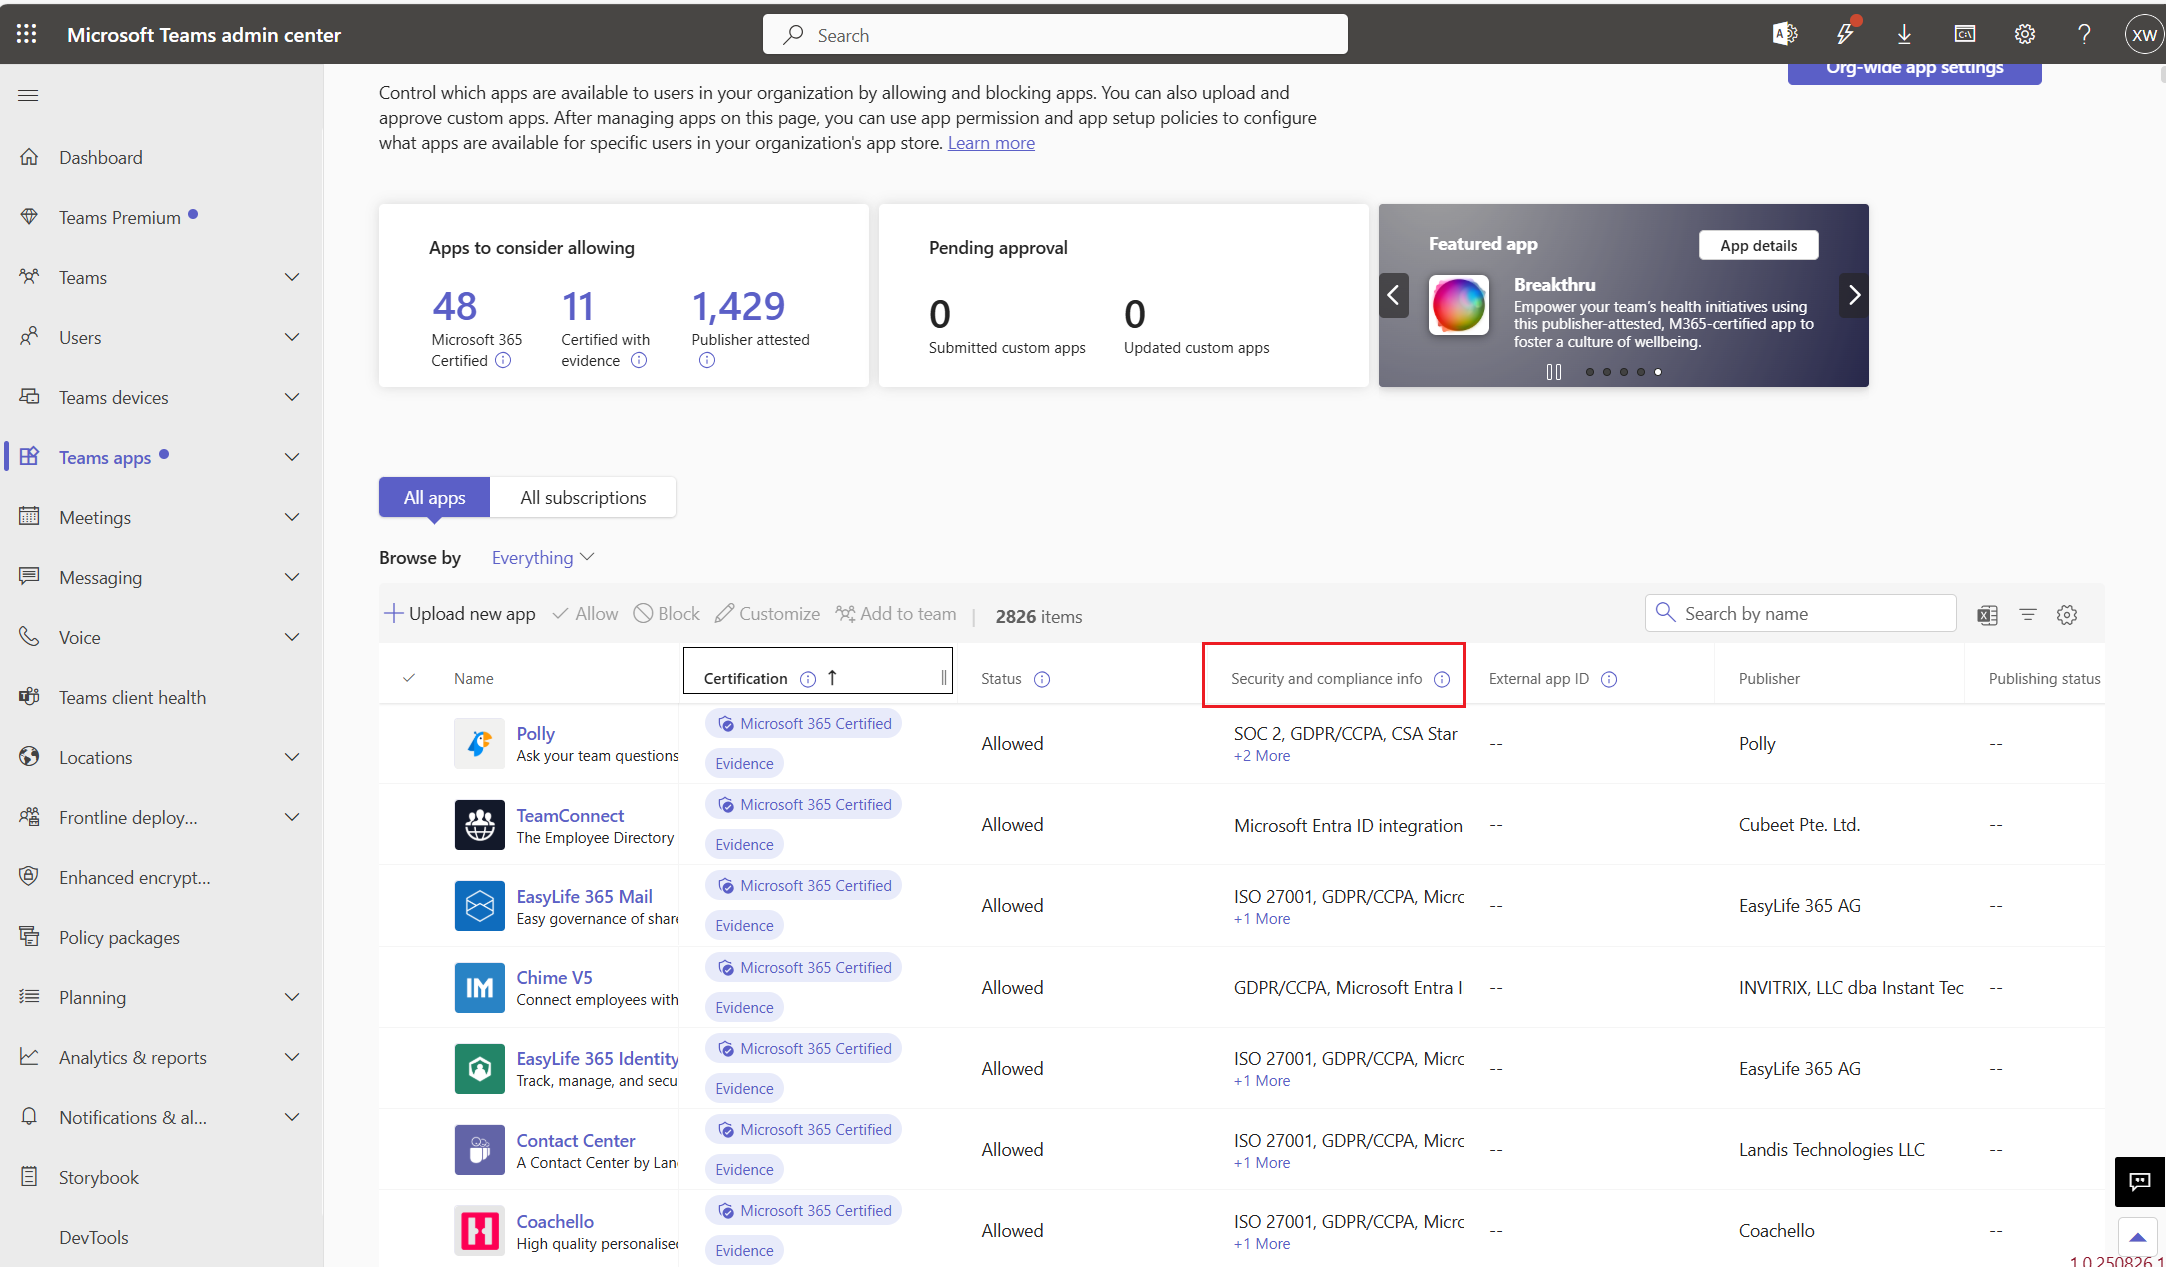This screenshot has height=1267, width=2166.
Task: Click the What's new lightning bolt icon
Action: (1845, 33)
